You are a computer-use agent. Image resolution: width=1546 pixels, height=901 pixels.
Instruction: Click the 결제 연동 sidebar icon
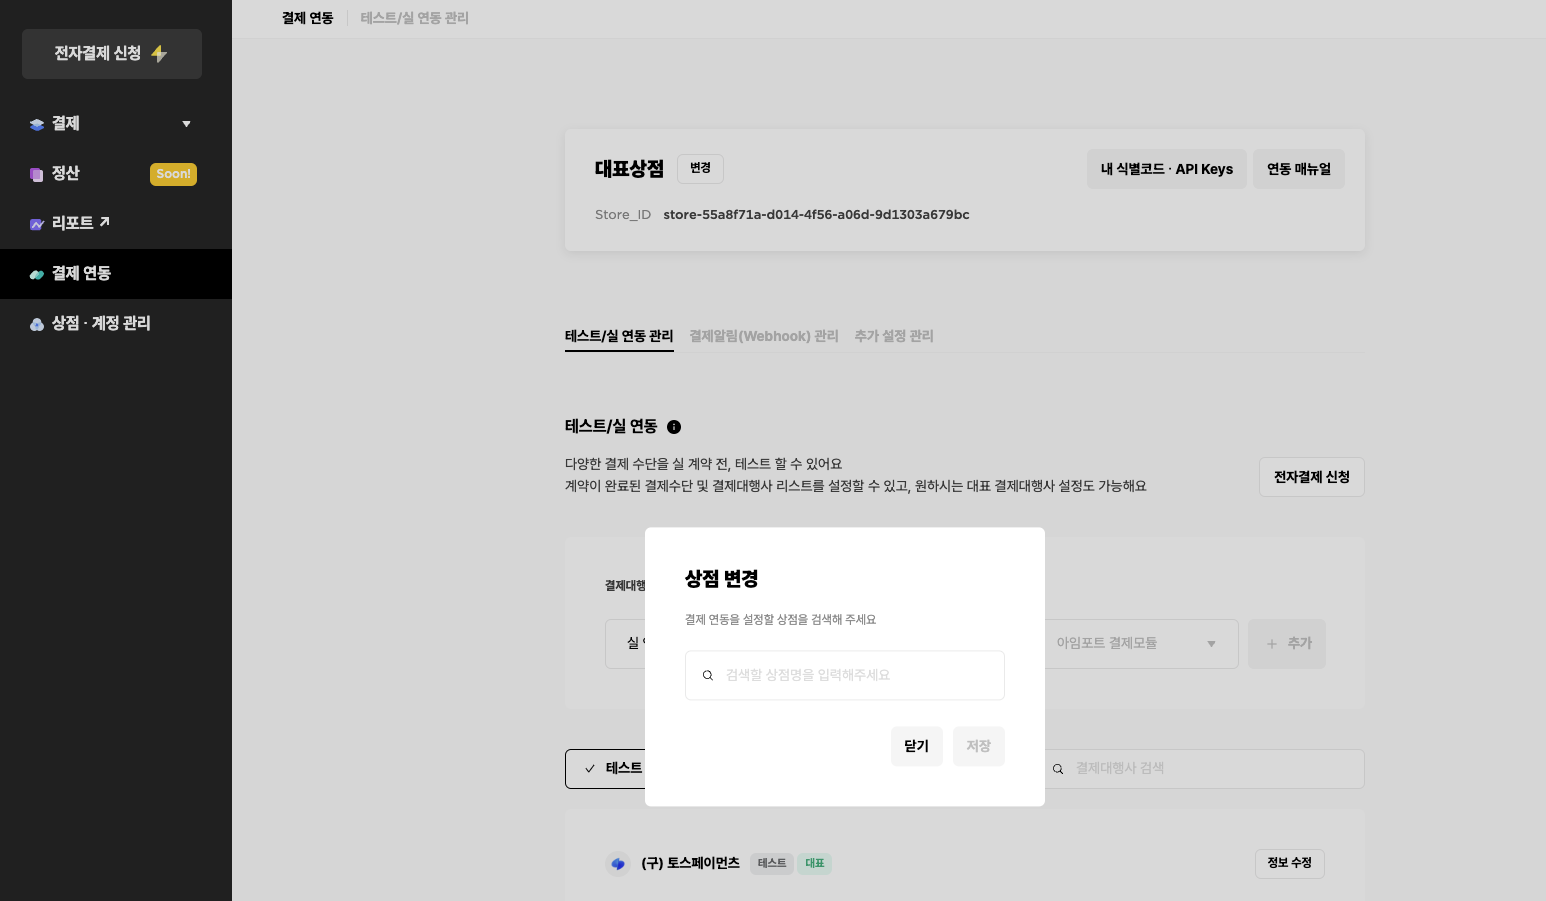[37, 274]
